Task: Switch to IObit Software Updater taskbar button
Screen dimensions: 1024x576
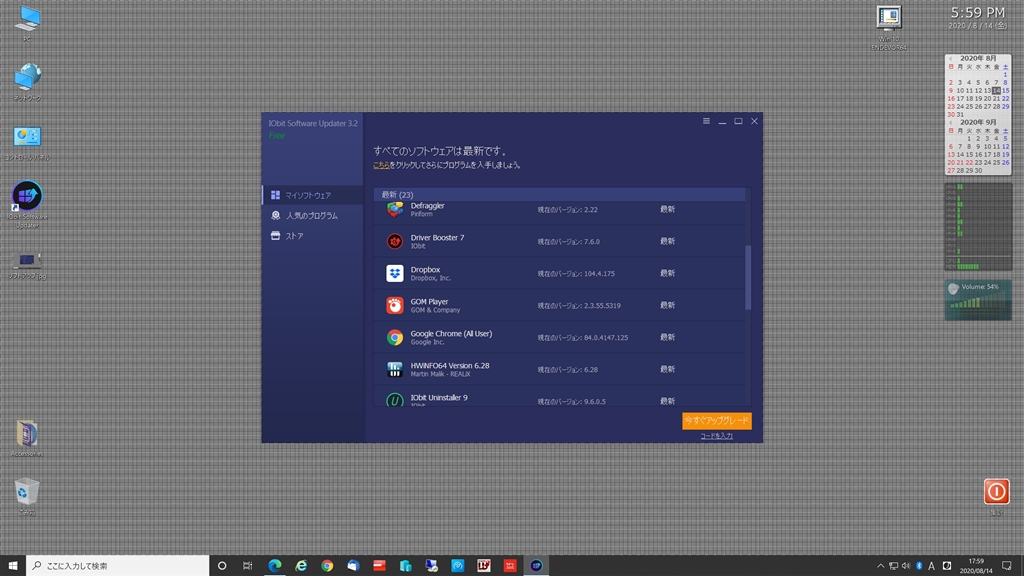Action: pos(536,566)
